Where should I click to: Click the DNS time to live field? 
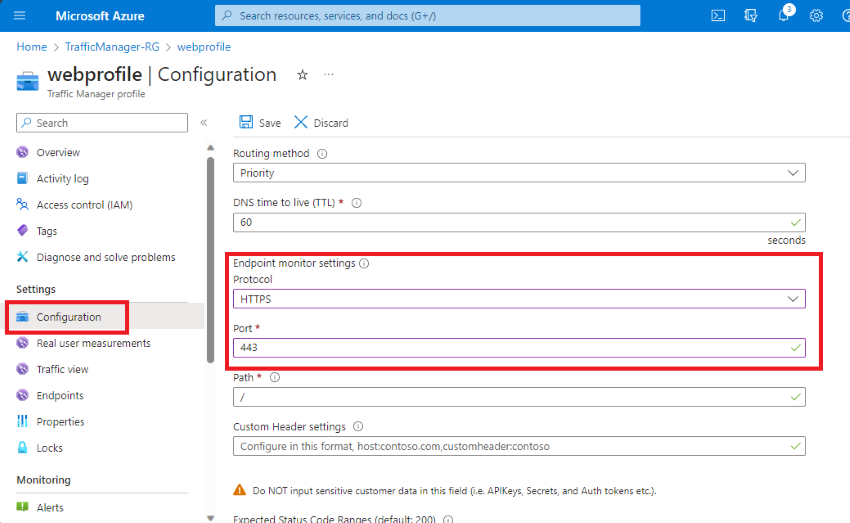click(519, 222)
